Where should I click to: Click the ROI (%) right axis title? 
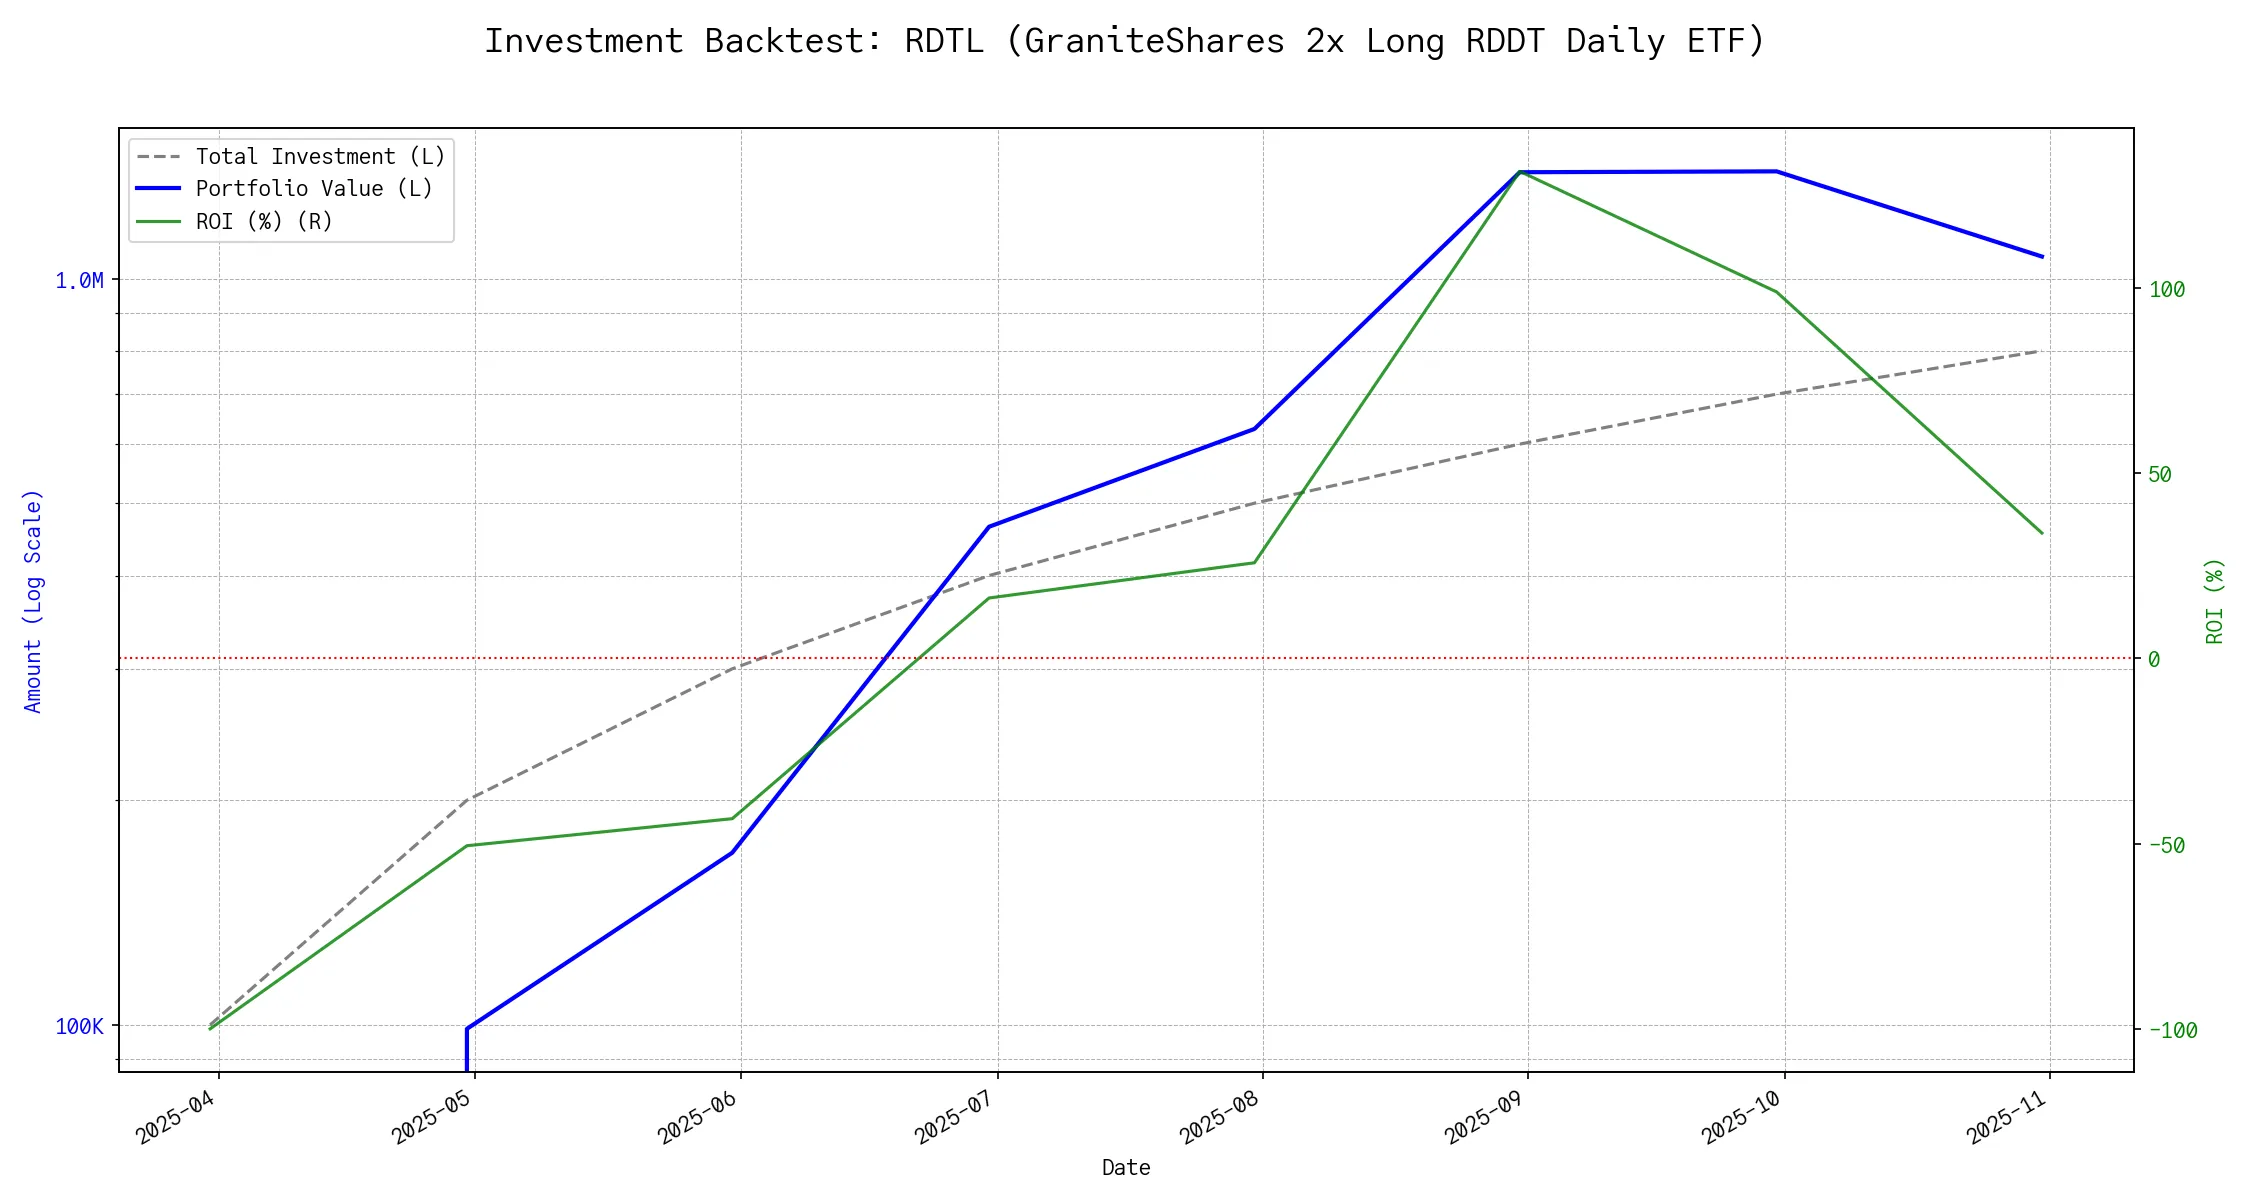point(2214,600)
